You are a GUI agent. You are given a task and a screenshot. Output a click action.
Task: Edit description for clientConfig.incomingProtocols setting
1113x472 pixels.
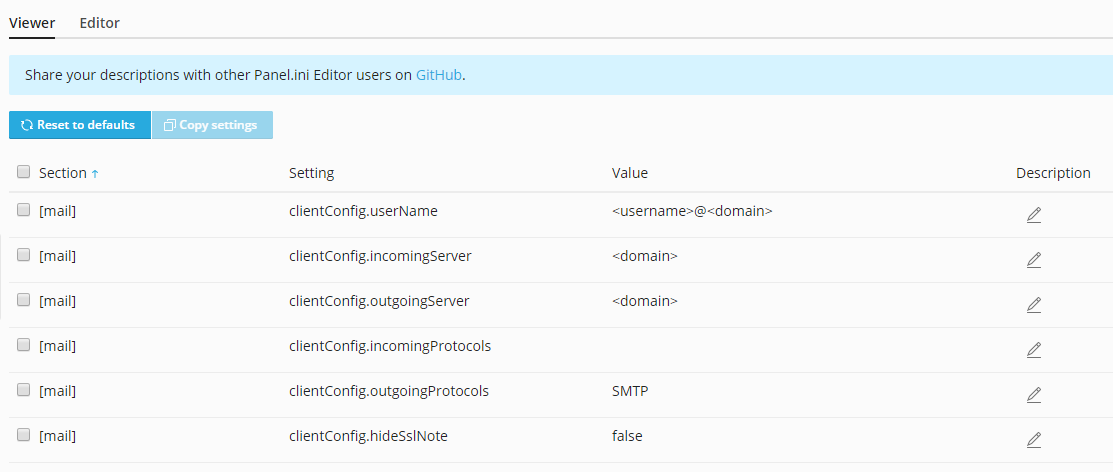pyautogui.click(x=1034, y=350)
